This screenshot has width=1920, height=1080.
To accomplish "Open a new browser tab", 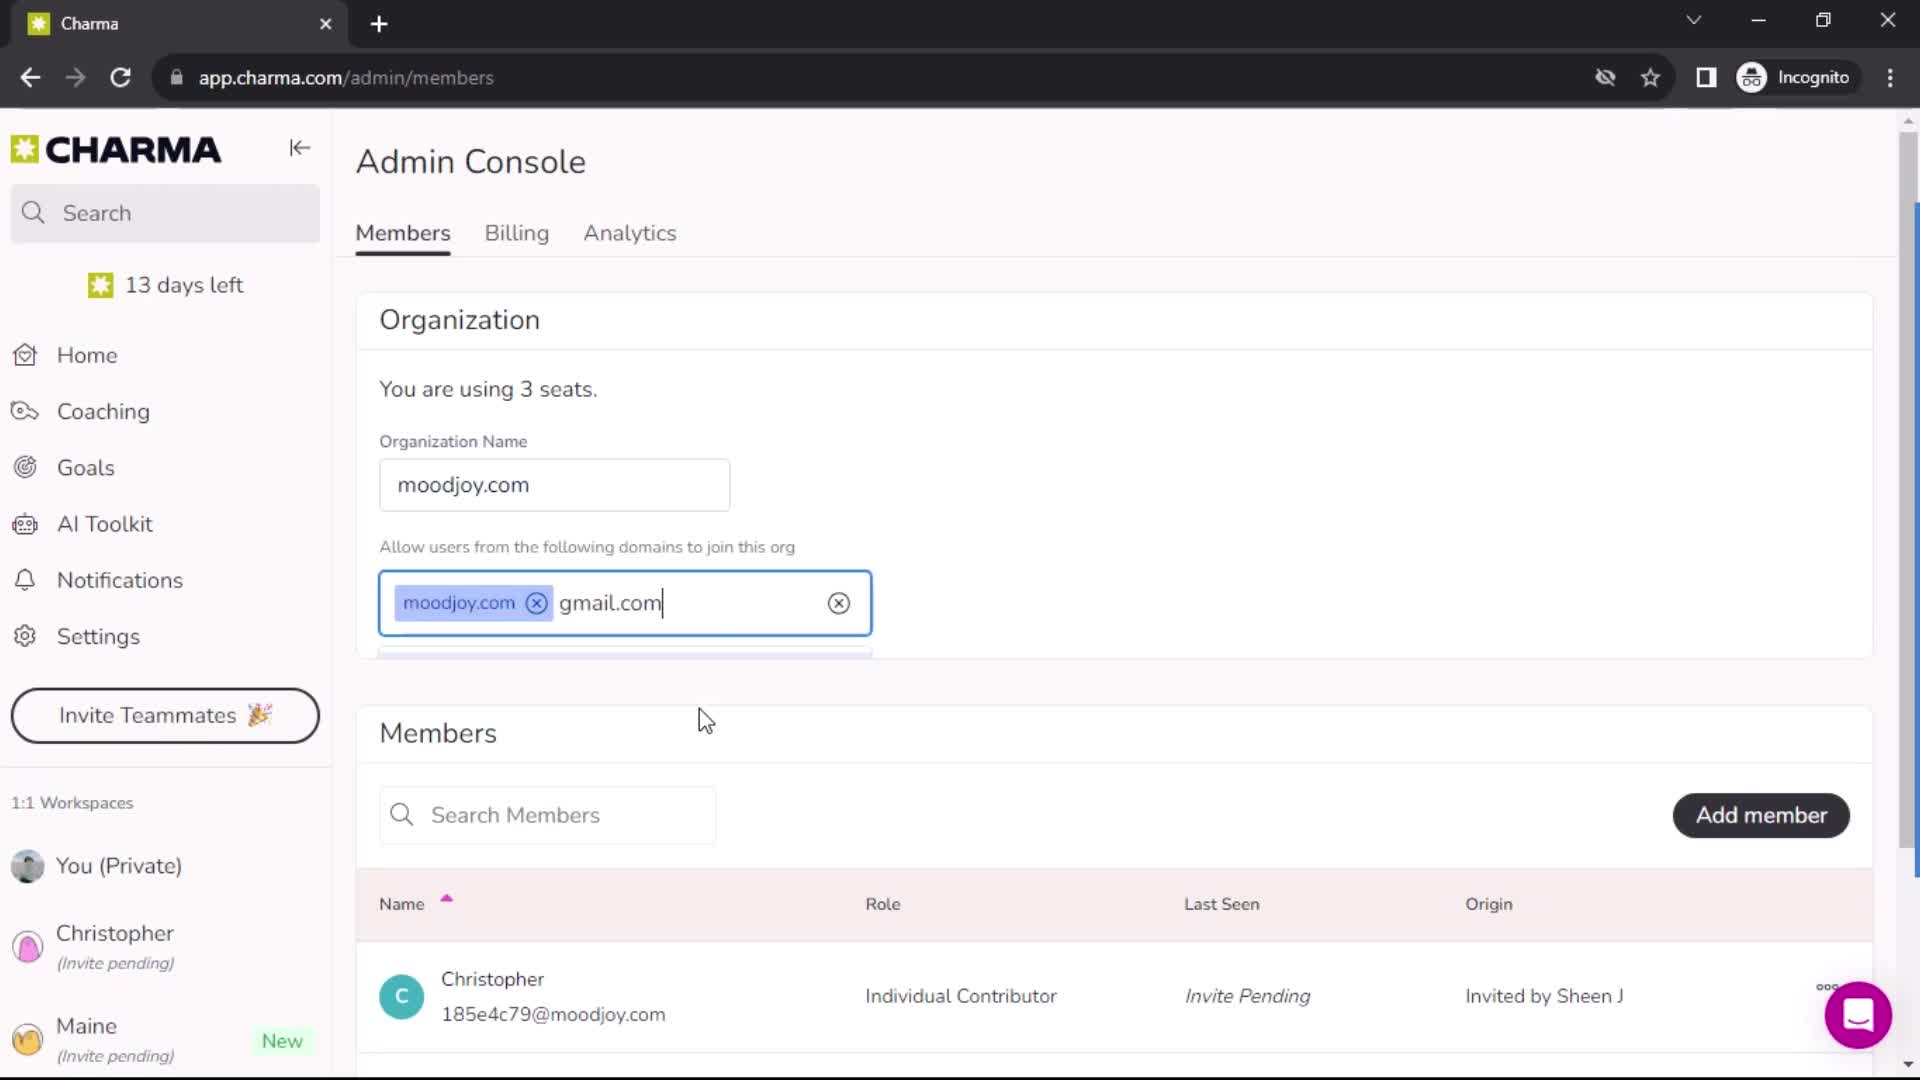I will (x=379, y=24).
